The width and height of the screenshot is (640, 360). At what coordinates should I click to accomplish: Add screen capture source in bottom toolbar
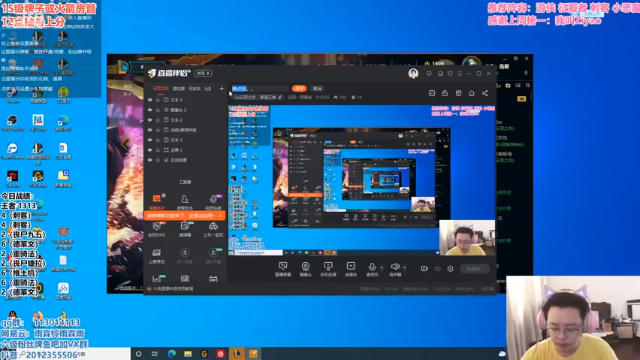tap(283, 269)
